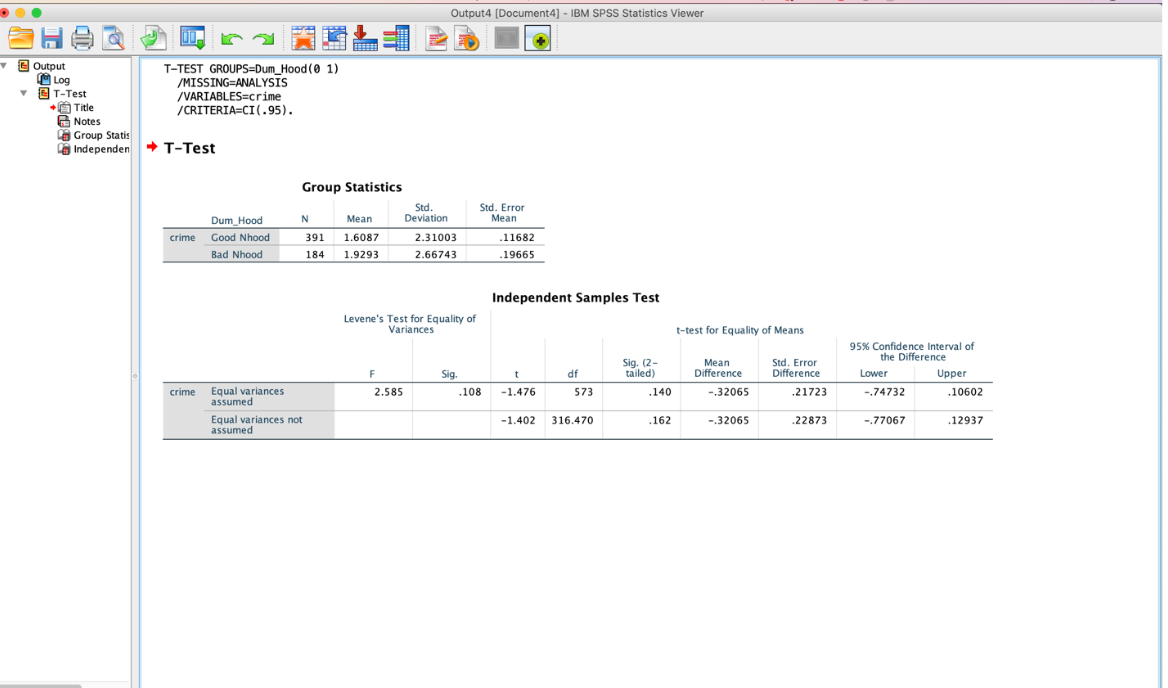The image size is (1168, 688).
Task: Click the Std. Deviation value 2.31003
Action: (436, 238)
